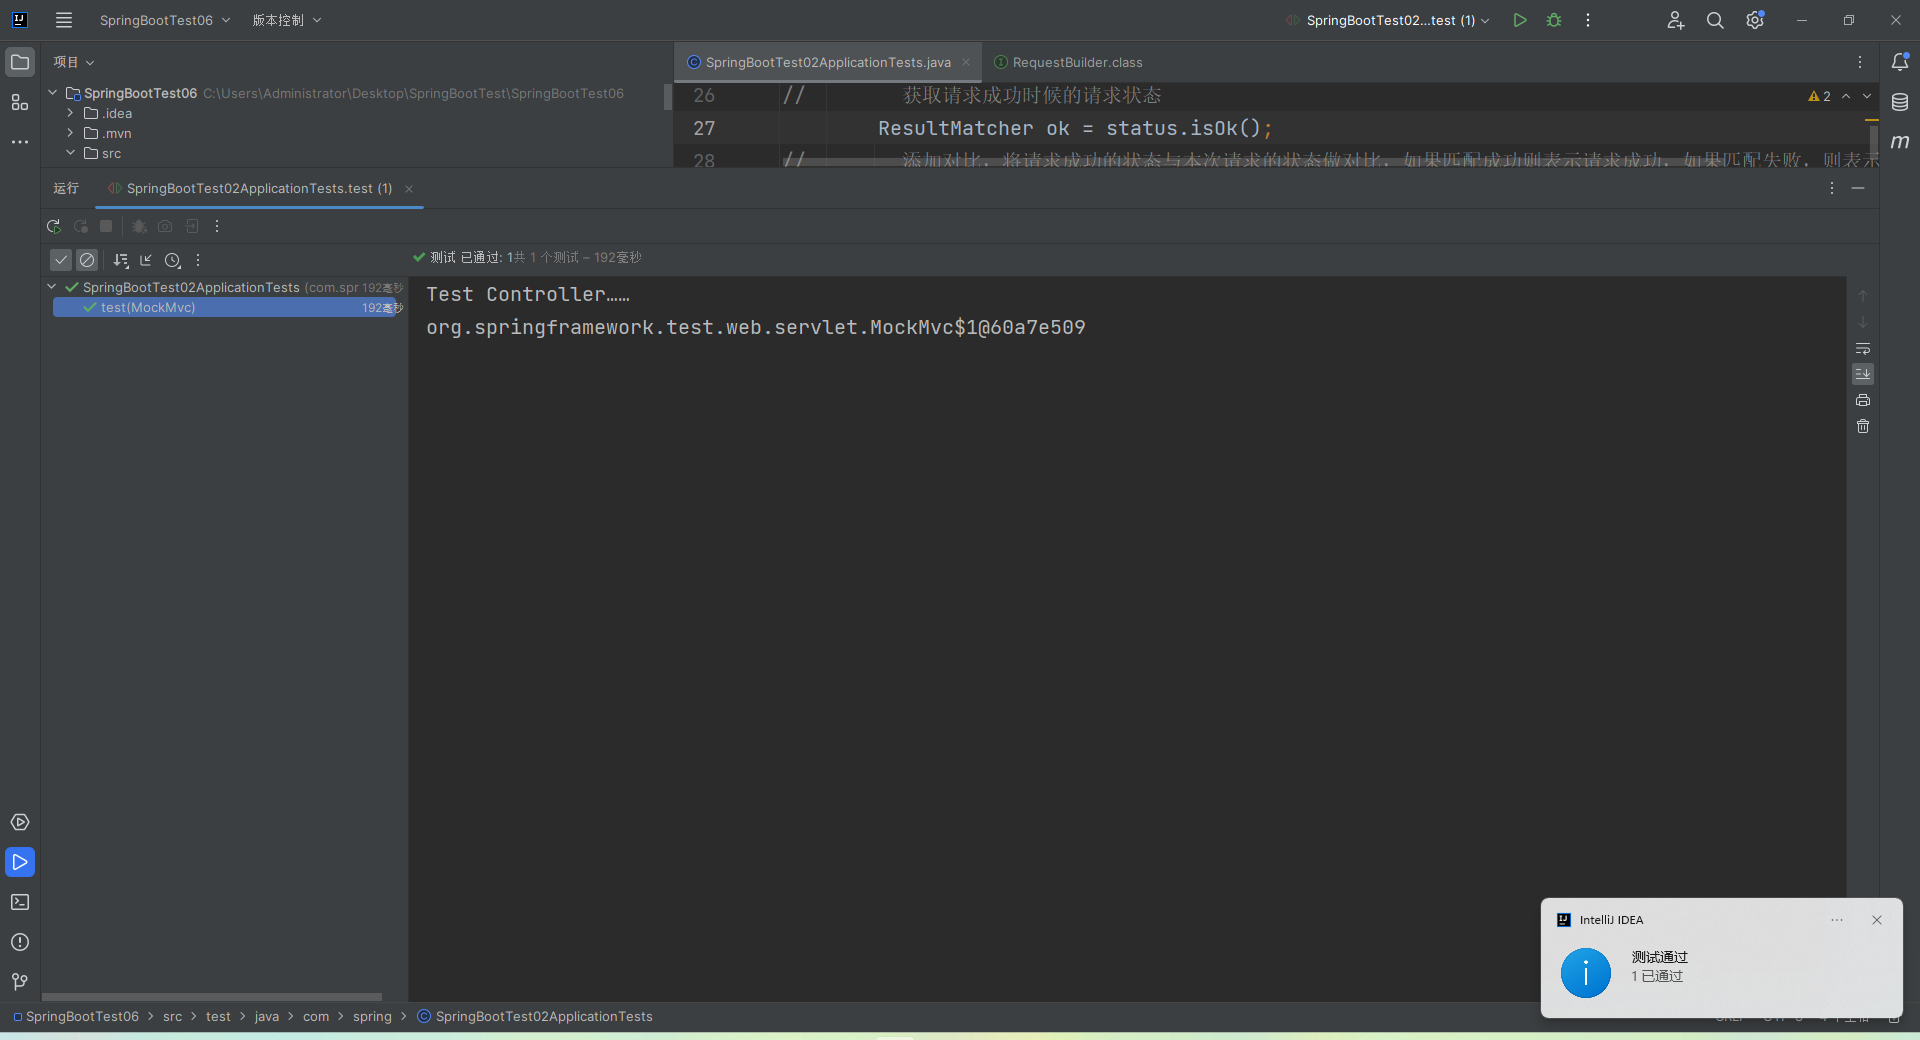Go to next highlighted problem arrow in editor

click(x=1867, y=96)
